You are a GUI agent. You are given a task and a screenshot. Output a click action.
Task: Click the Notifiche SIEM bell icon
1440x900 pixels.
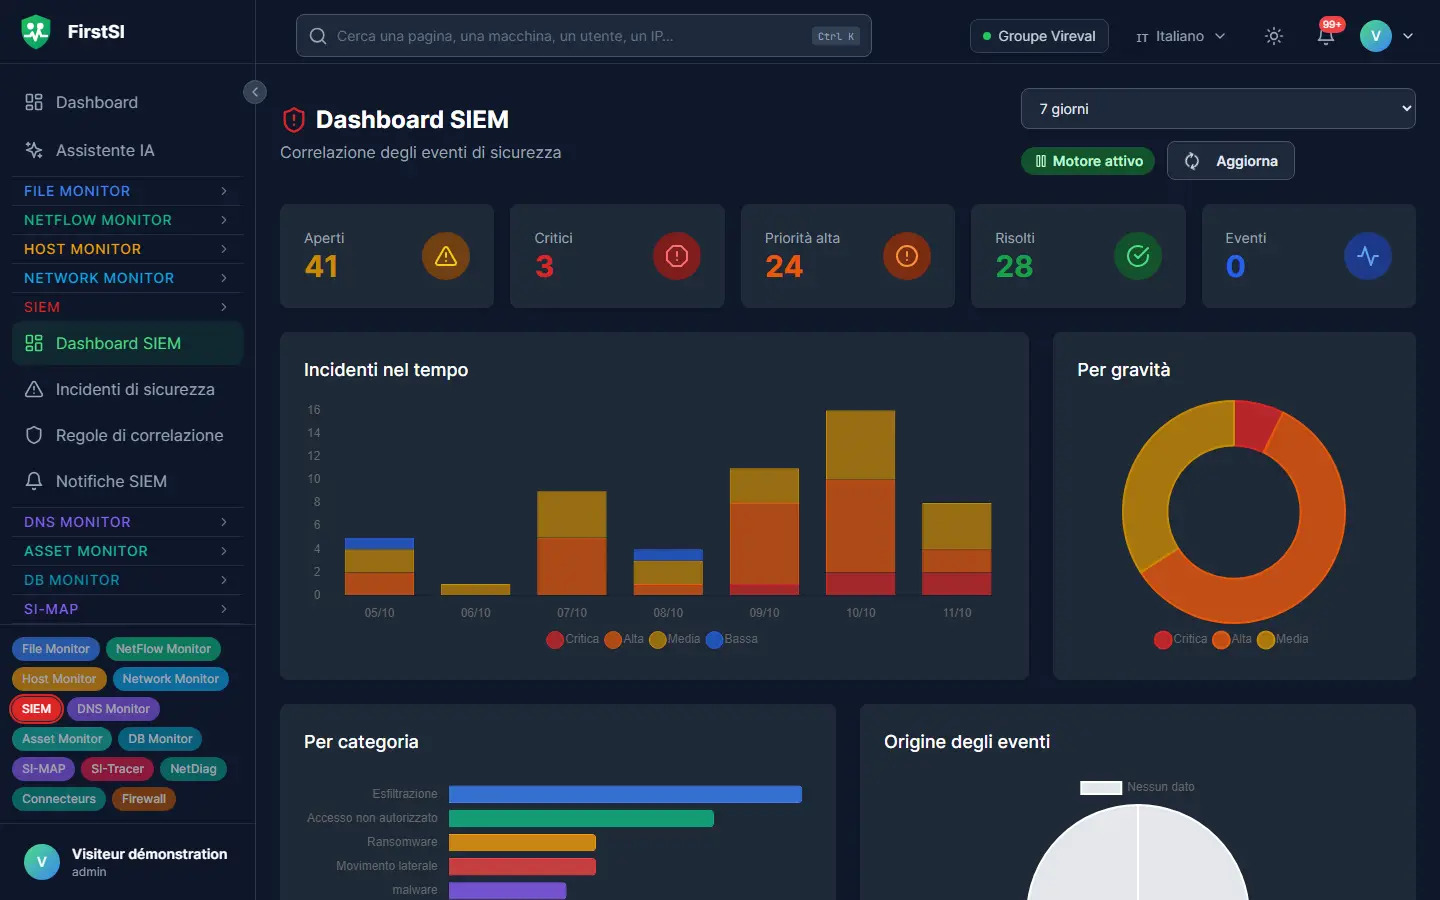coord(34,481)
